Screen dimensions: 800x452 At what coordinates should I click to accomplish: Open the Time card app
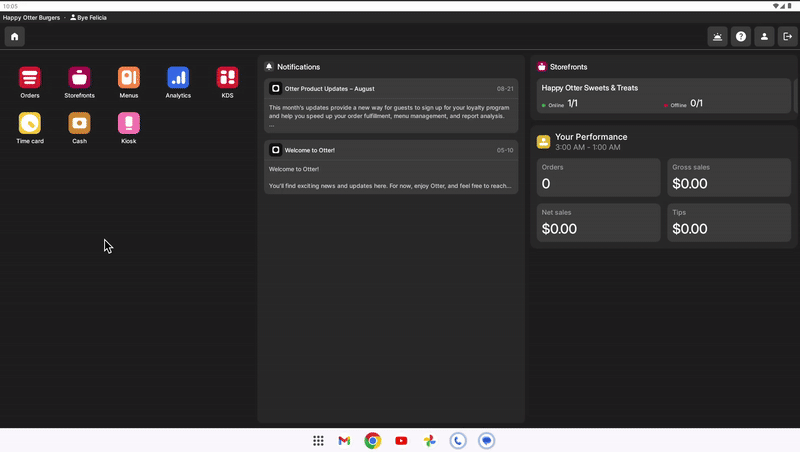coord(30,124)
